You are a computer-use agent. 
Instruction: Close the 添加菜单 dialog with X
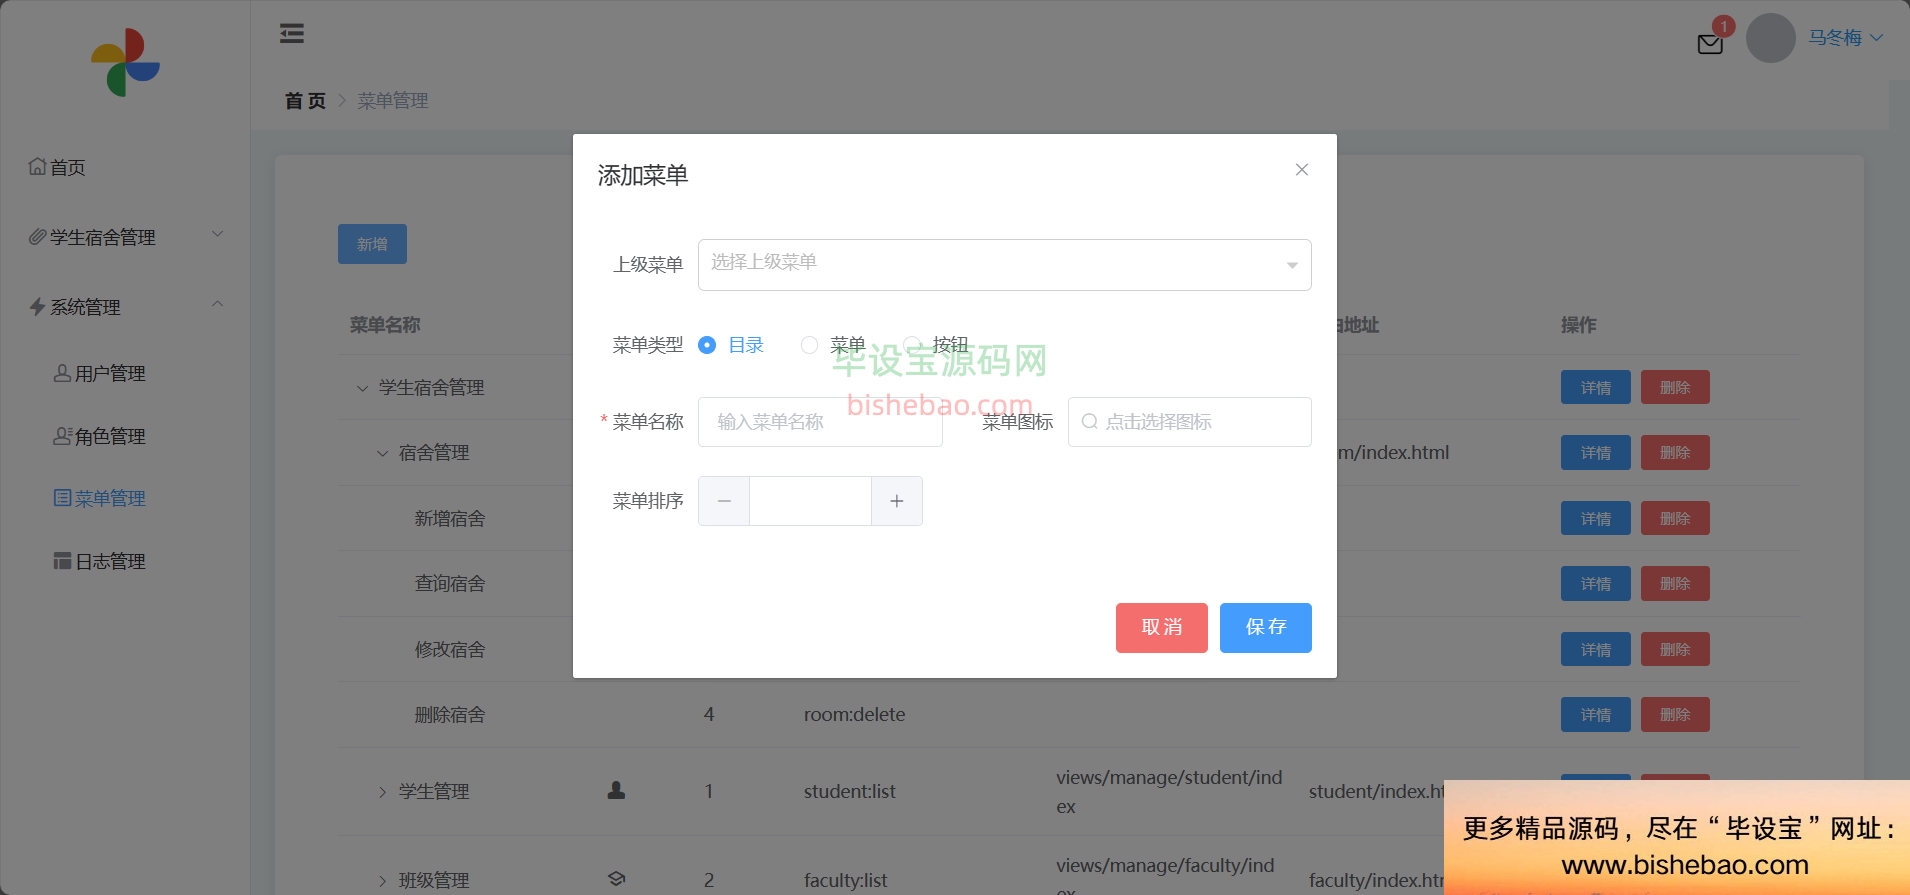pyautogui.click(x=1301, y=170)
